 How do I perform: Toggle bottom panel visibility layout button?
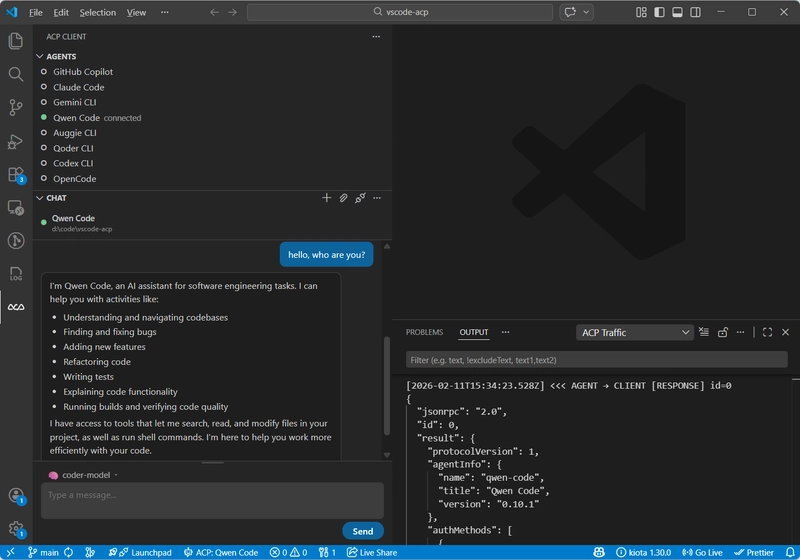[677, 12]
